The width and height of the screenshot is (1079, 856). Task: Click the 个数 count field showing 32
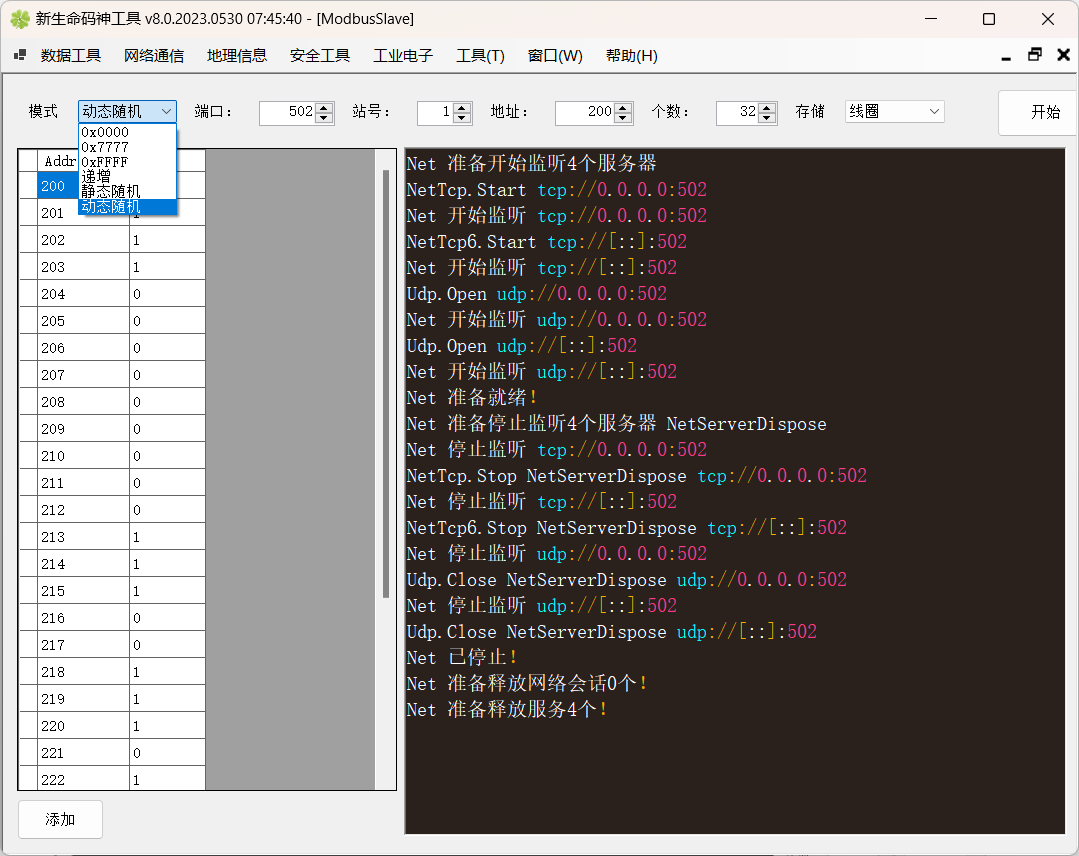coord(737,112)
